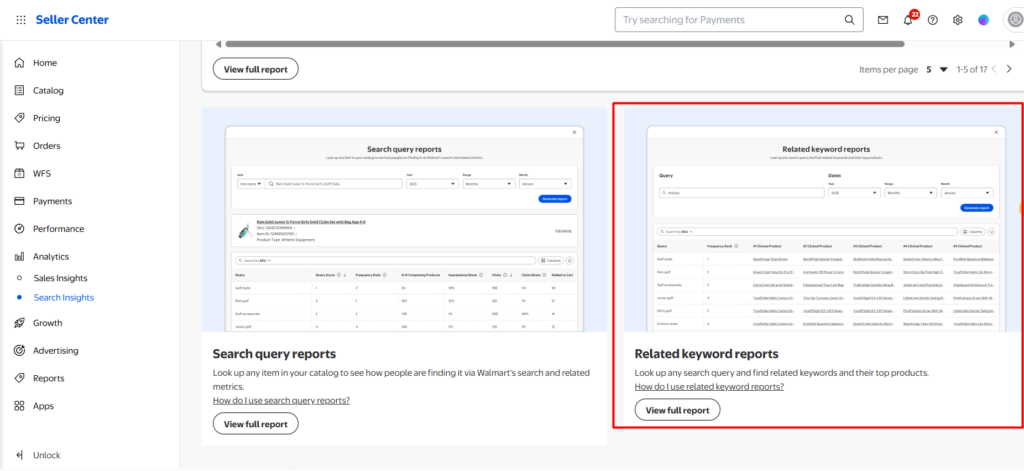Click the Try searching for Payments field
Viewport: 1024px width, 471px height.
739,20
